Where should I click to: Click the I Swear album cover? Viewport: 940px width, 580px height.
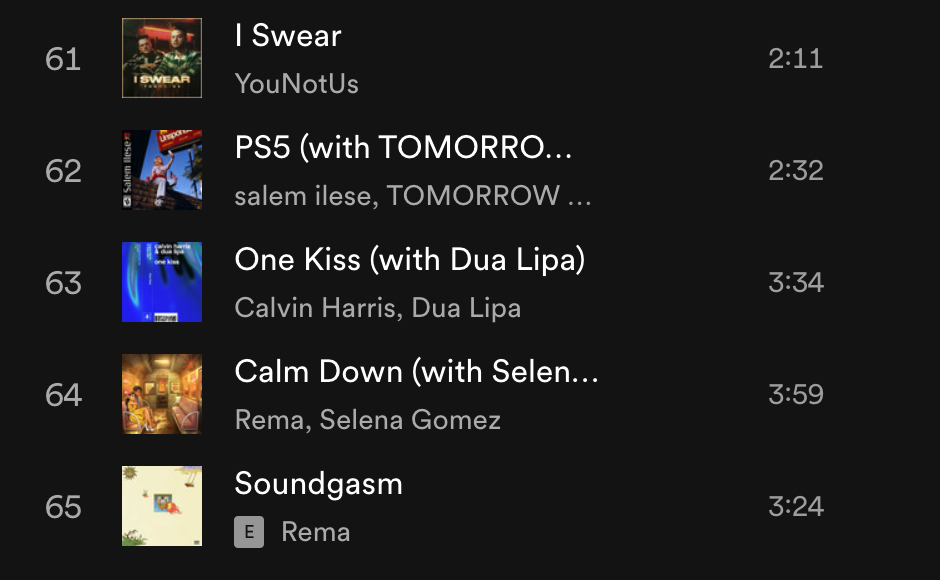tap(162, 58)
